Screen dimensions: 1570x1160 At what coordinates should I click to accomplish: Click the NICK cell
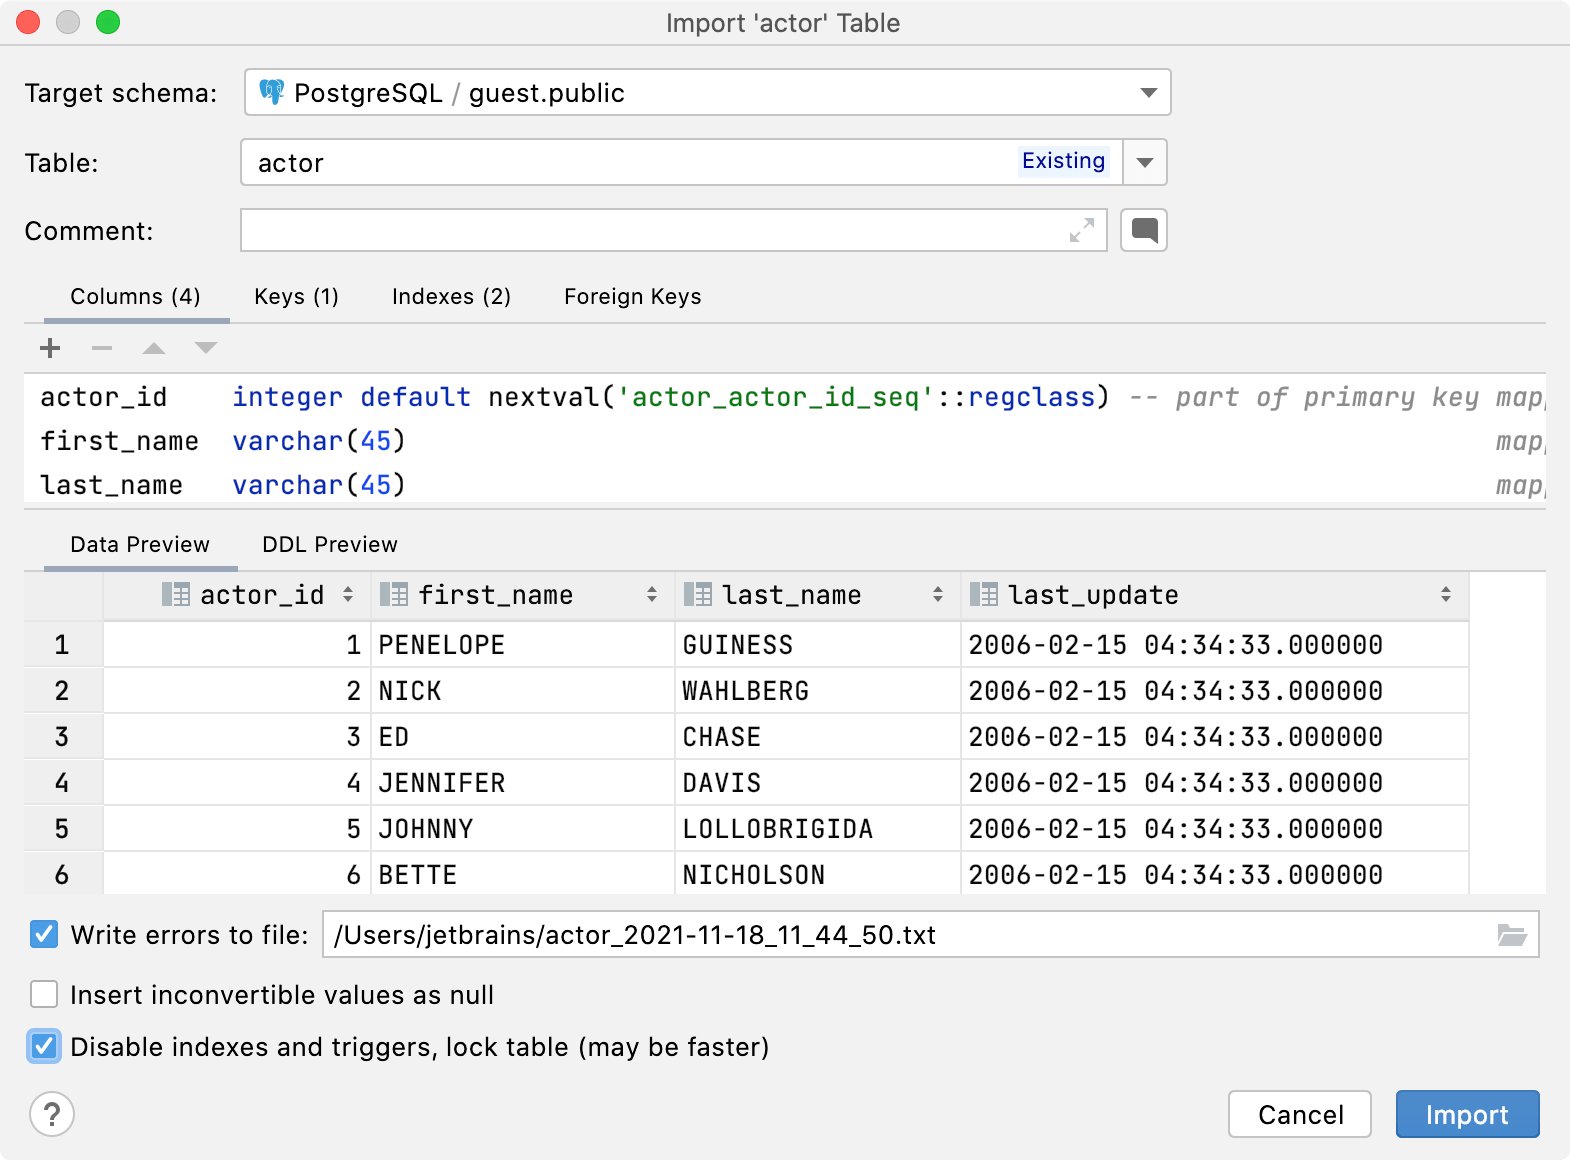pyautogui.click(x=522, y=691)
